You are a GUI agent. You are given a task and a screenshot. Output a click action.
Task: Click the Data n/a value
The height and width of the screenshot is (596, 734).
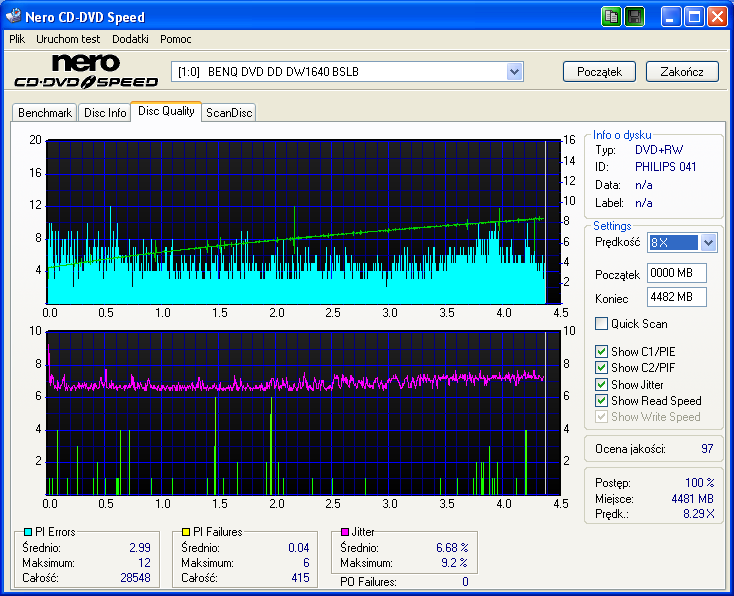pos(644,185)
